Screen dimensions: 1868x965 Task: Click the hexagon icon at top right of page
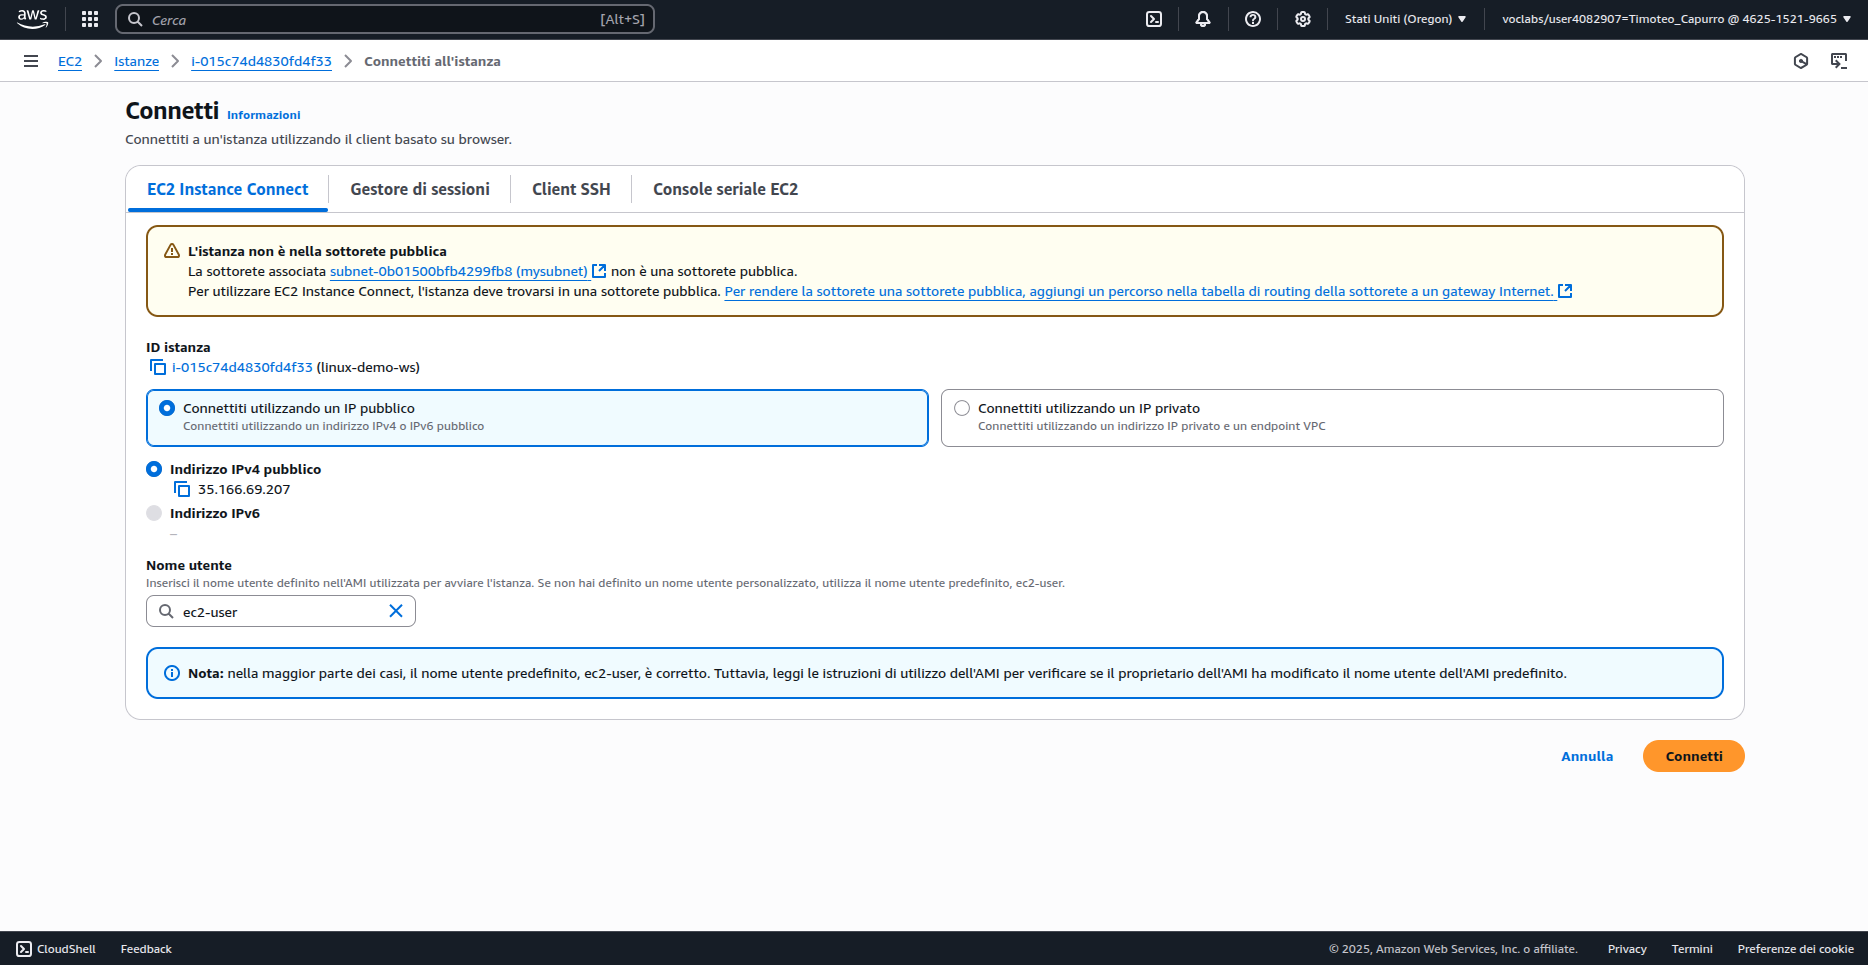[1801, 61]
